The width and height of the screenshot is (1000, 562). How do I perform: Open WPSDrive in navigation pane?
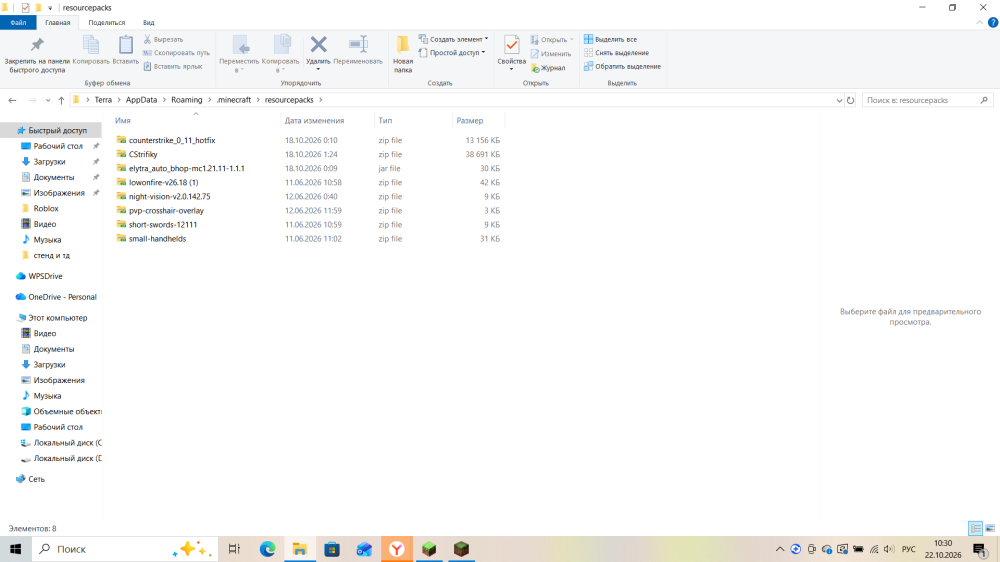pyautogui.click(x=45, y=276)
